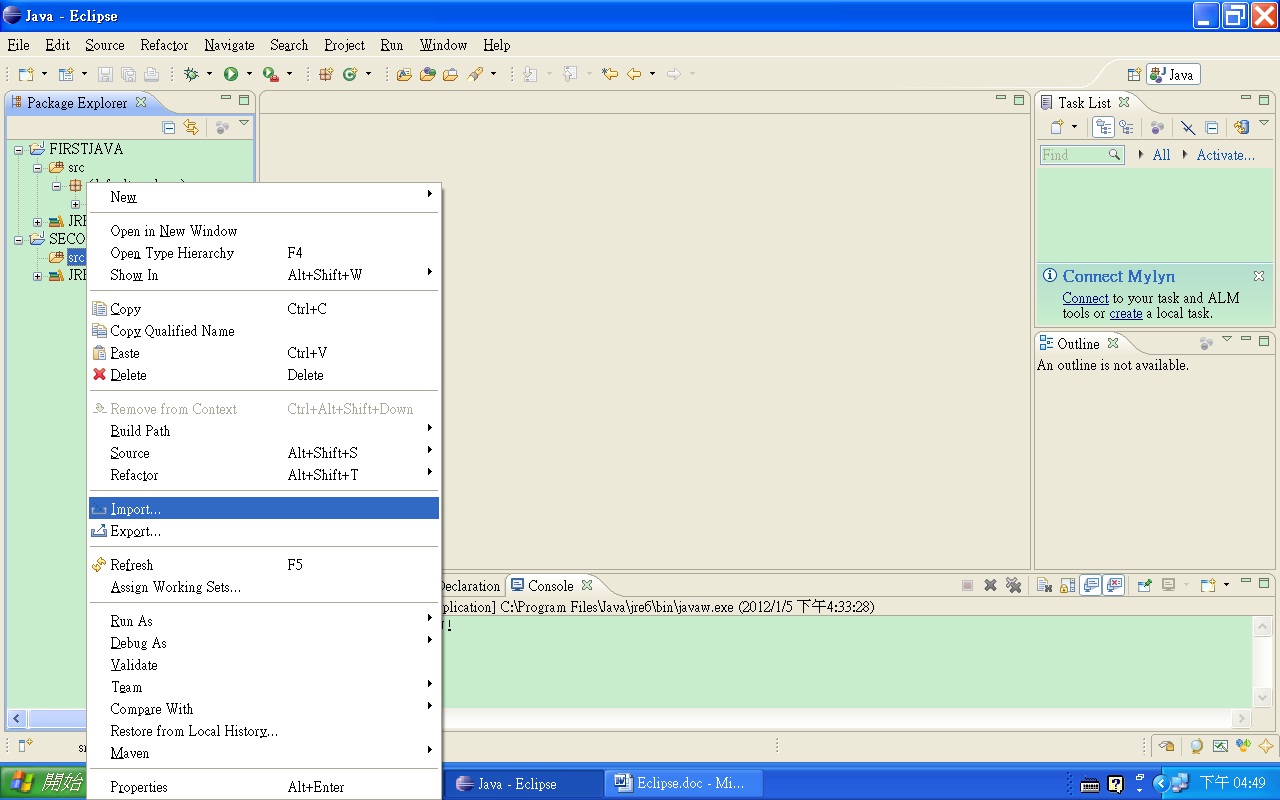Click the Windows Start button

pos(44,783)
